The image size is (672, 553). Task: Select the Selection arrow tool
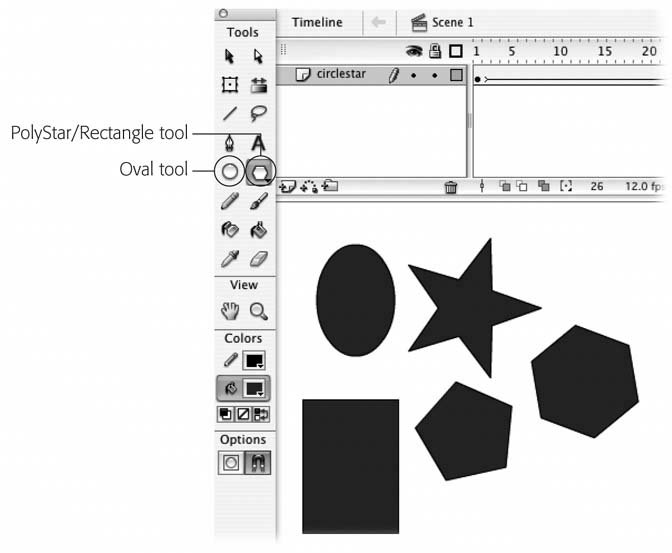tap(229, 56)
